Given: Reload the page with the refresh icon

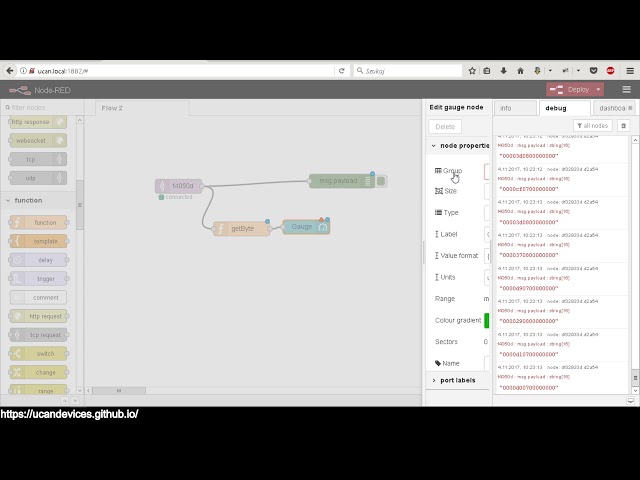Looking at the screenshot, I should click(342, 71).
